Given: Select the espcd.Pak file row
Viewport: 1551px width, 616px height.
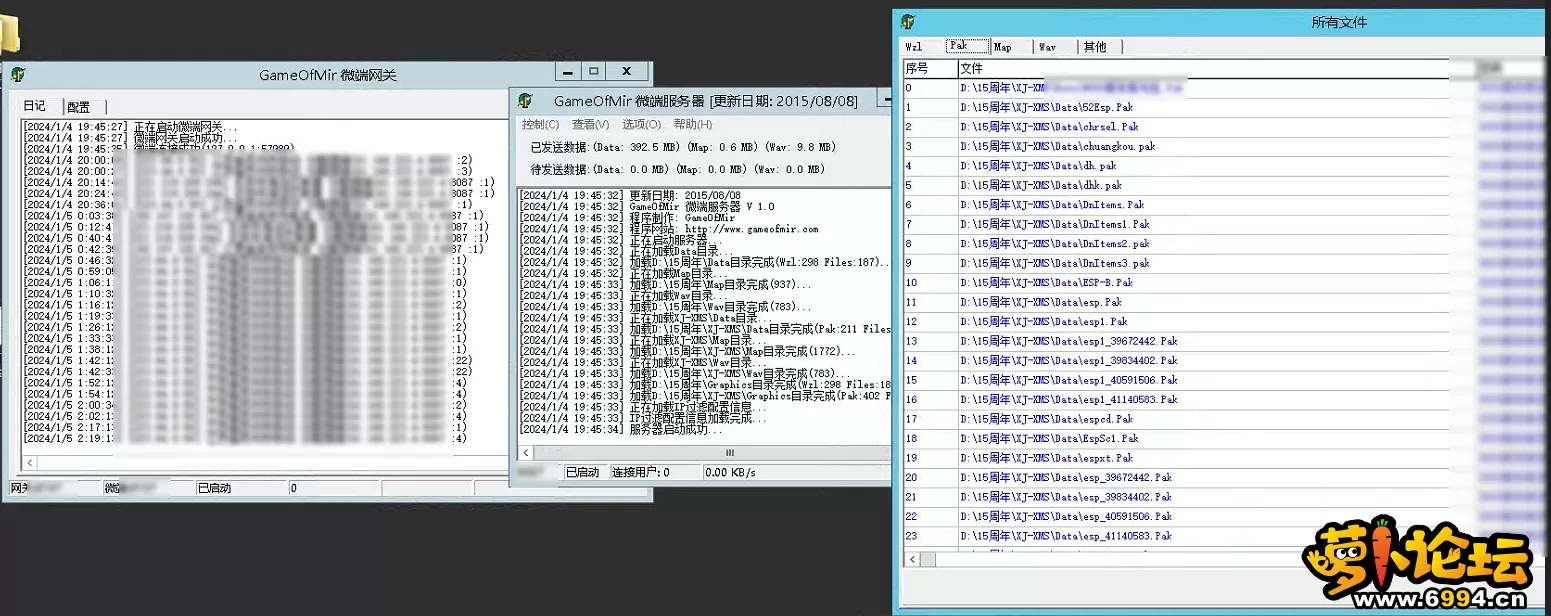Looking at the screenshot, I should coord(1175,419).
